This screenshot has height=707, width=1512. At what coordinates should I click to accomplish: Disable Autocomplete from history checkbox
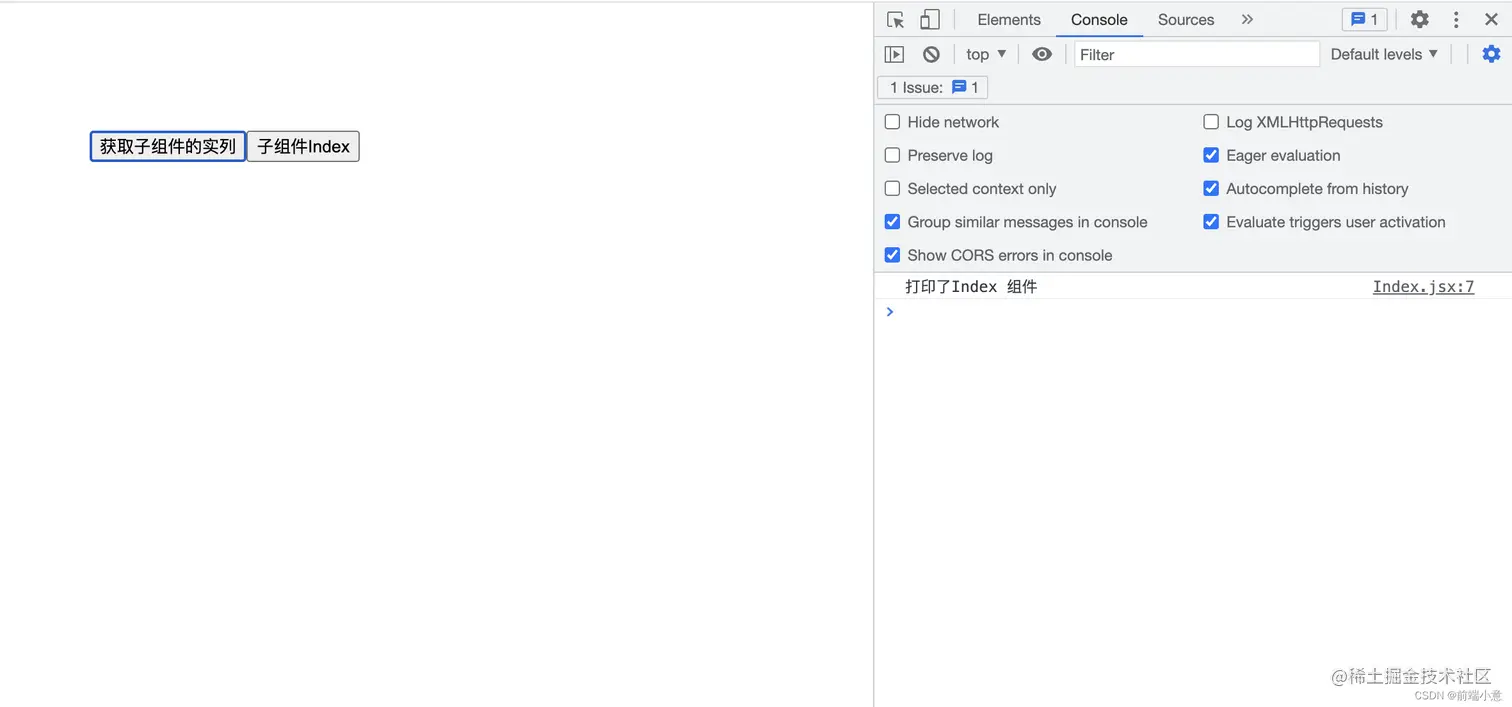[x=1211, y=189]
